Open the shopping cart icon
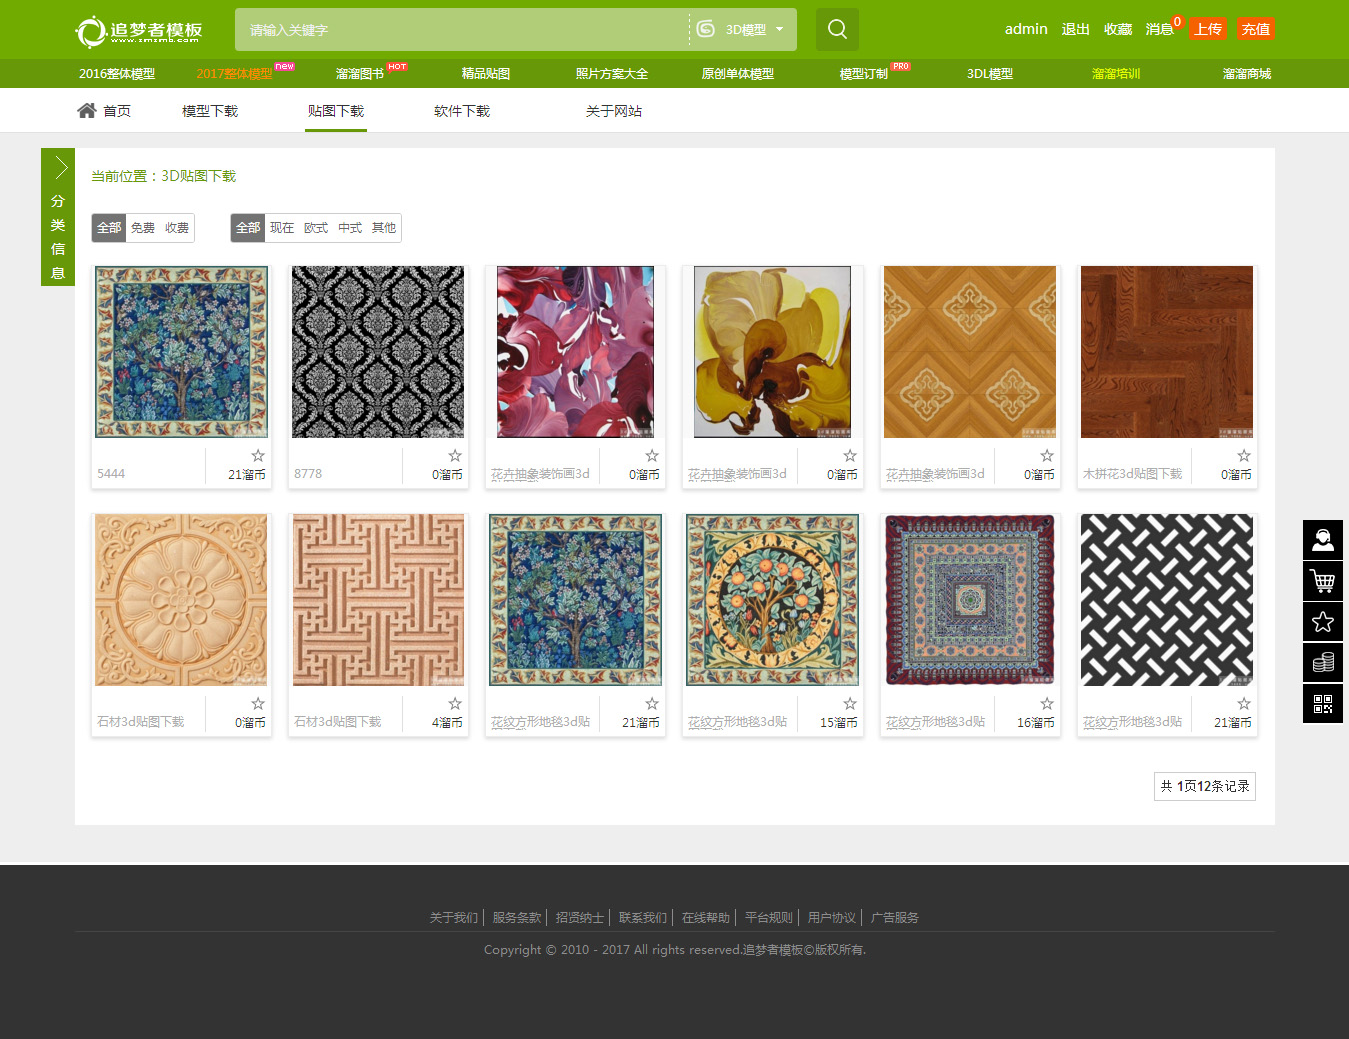This screenshot has width=1349, height=1039. (x=1322, y=581)
